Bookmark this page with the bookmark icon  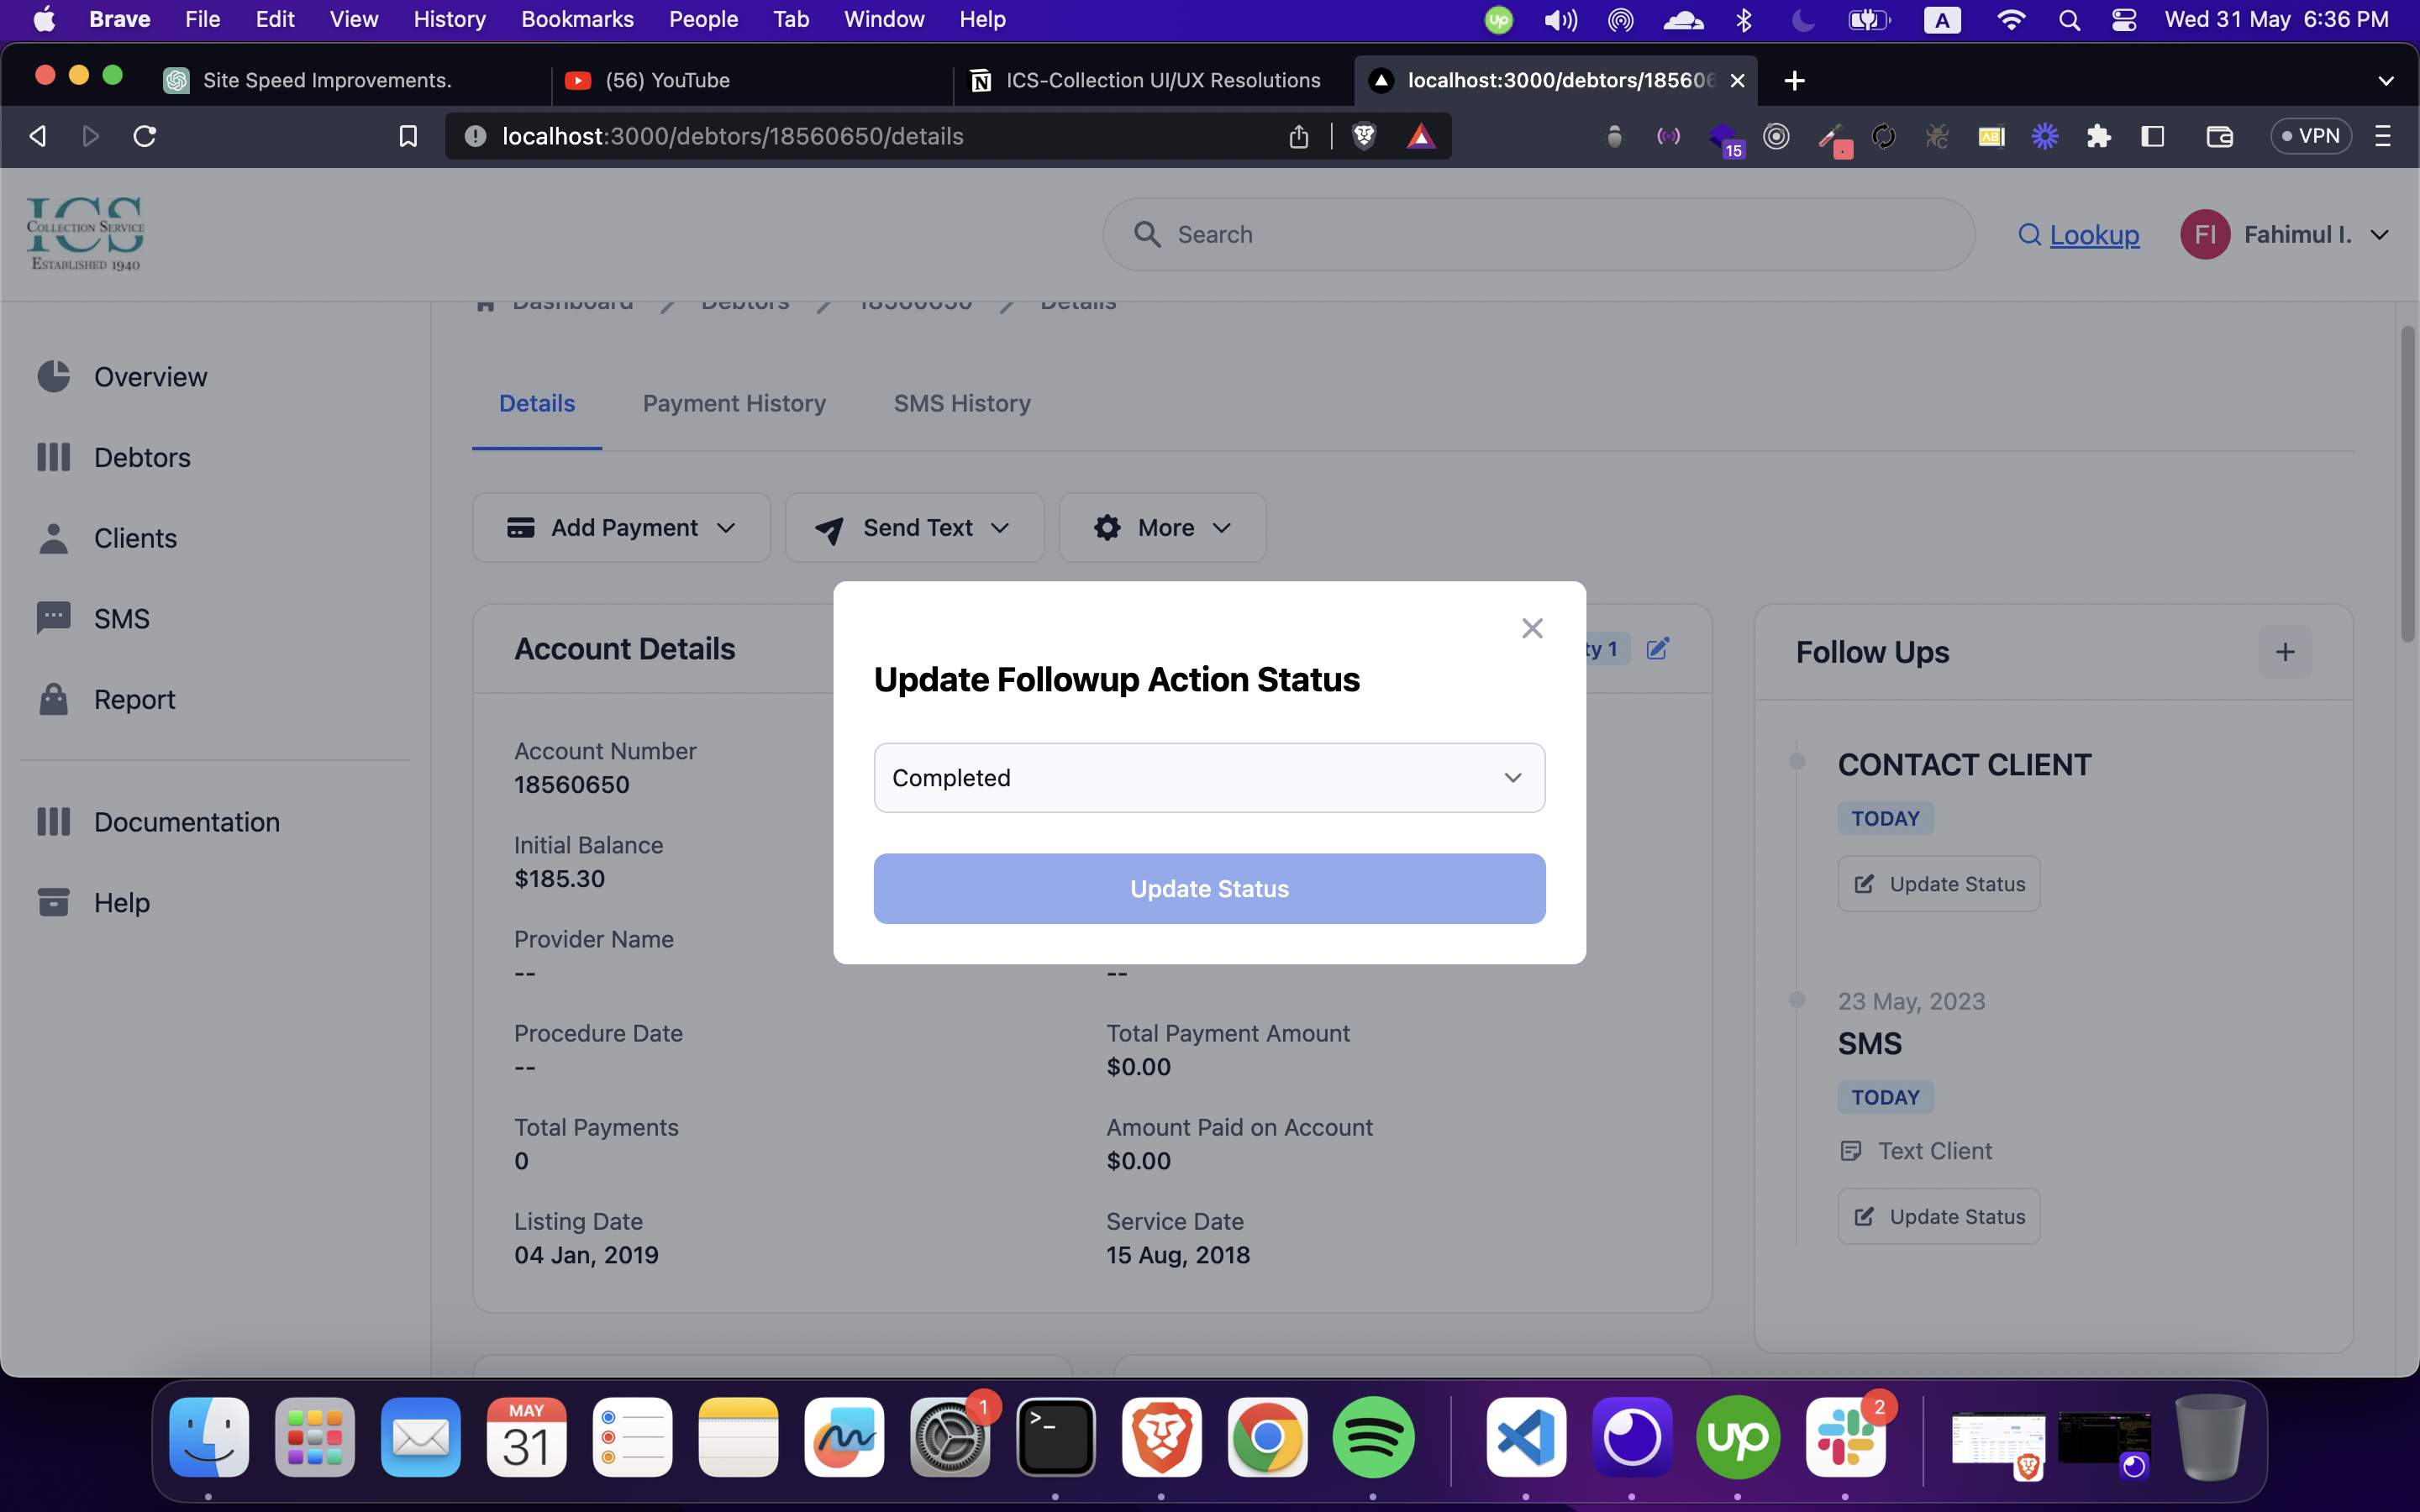(408, 136)
